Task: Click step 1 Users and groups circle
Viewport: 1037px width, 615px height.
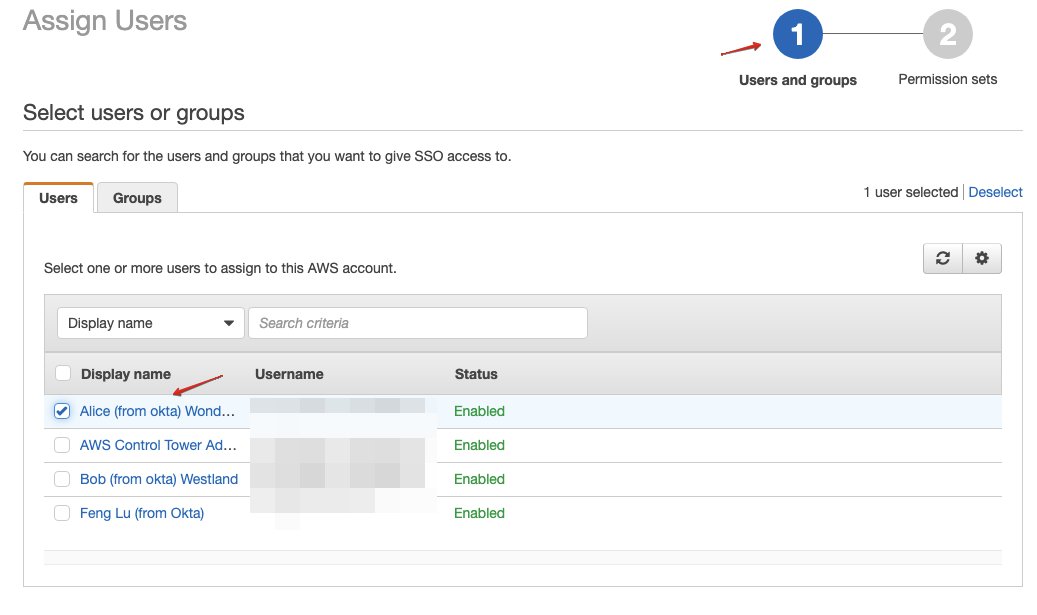Action: pos(798,34)
